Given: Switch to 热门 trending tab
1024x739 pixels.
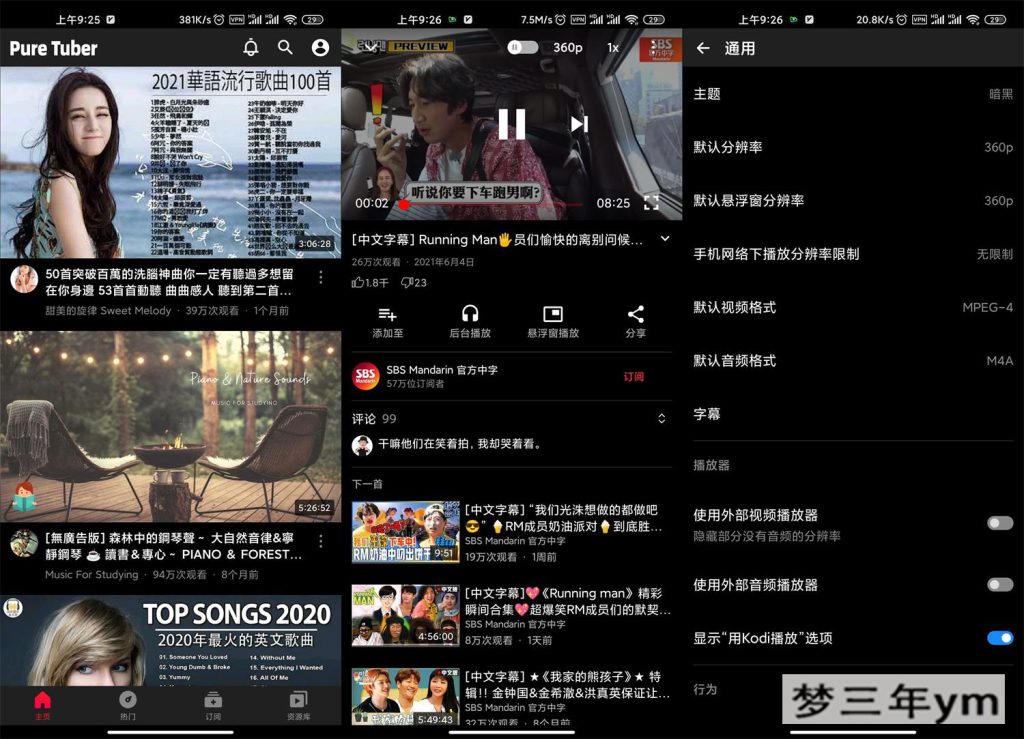Looking at the screenshot, I should click(x=128, y=706).
